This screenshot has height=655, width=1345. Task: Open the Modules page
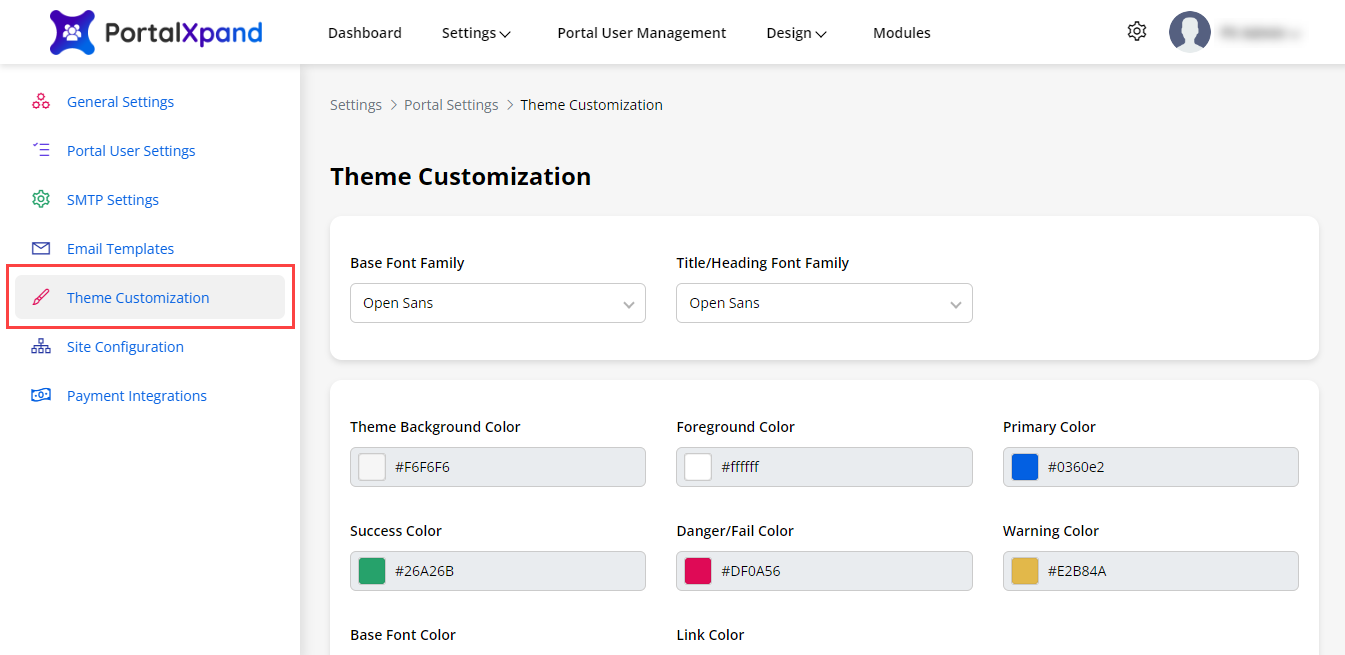click(x=901, y=33)
